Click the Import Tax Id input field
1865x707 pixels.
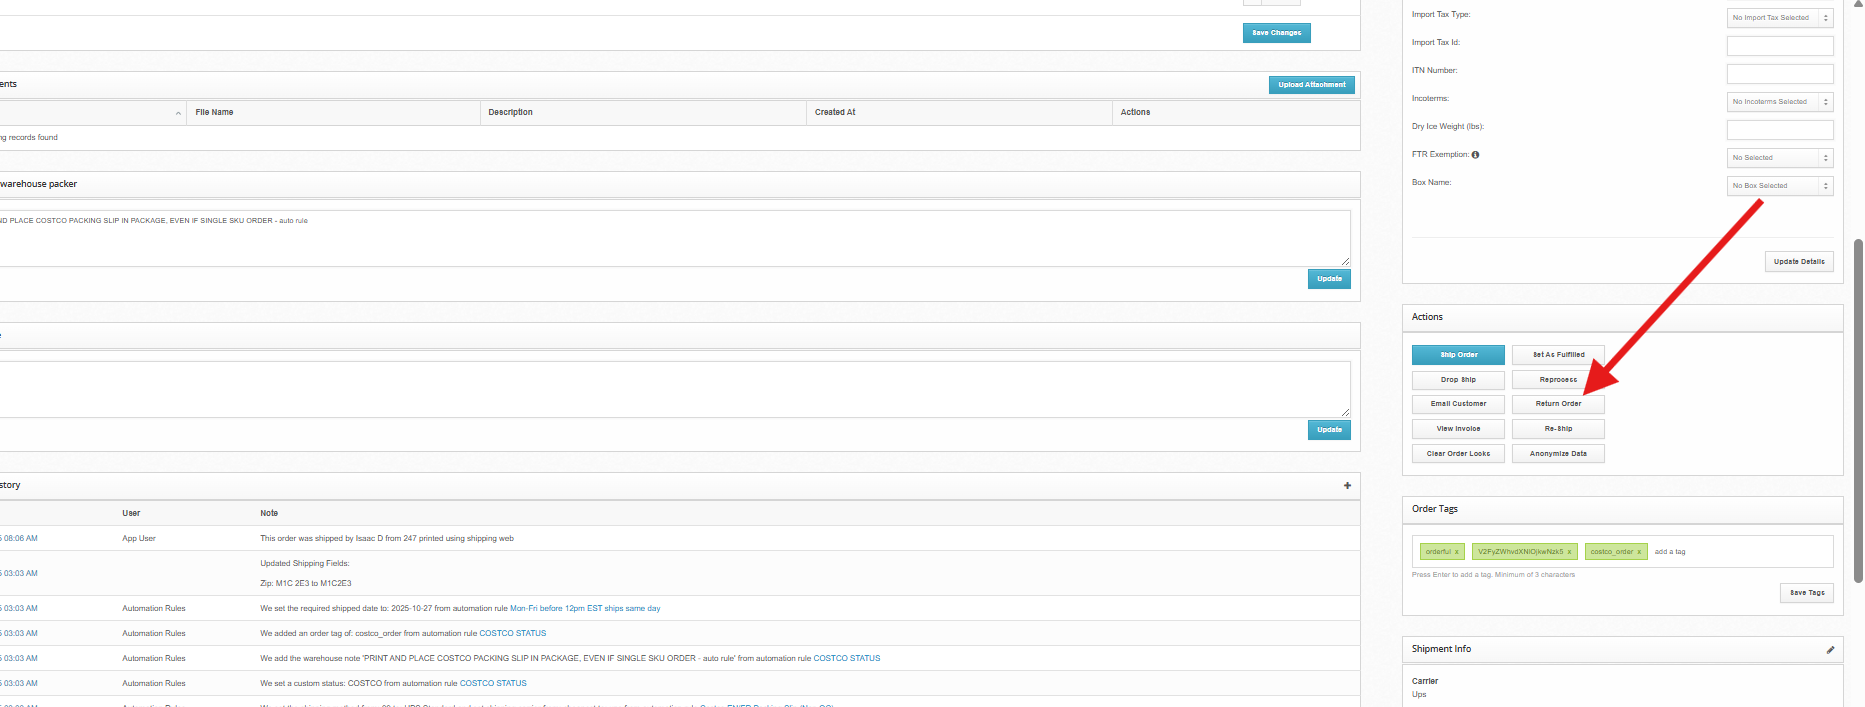point(1780,46)
